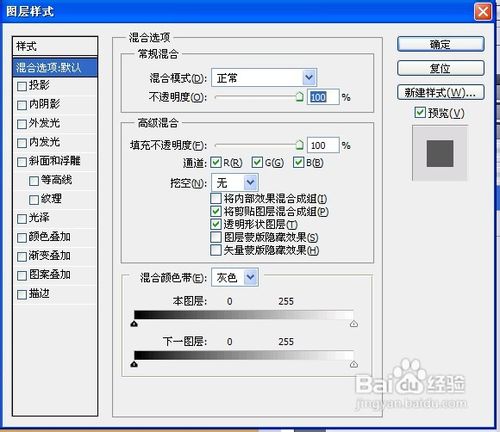Click 下一图层 black point slider triangle
Image resolution: width=500 pixels, height=432 pixels.
134,364
